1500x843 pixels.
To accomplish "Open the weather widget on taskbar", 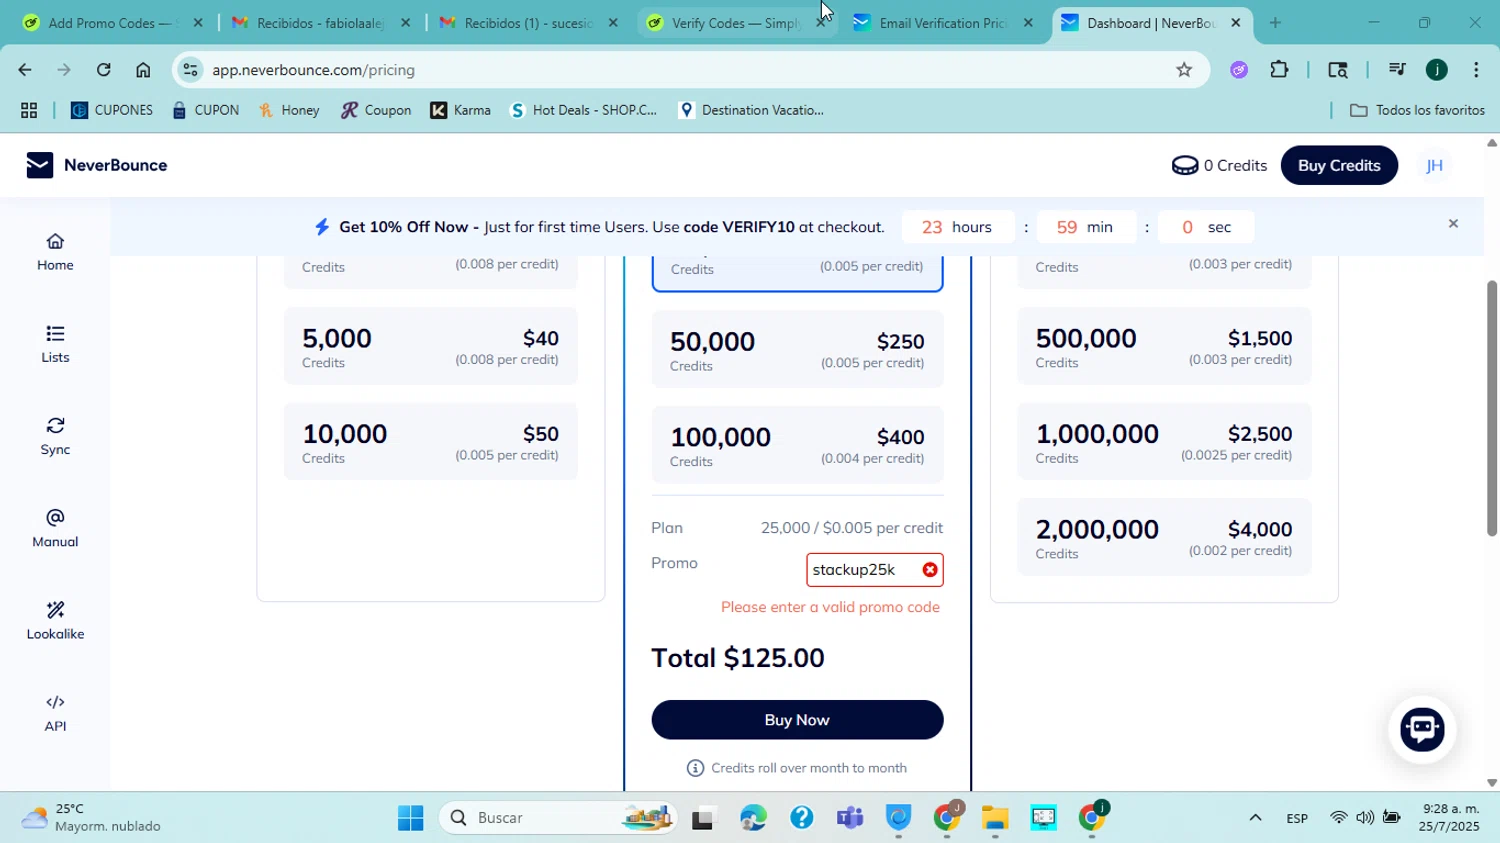I will point(92,818).
